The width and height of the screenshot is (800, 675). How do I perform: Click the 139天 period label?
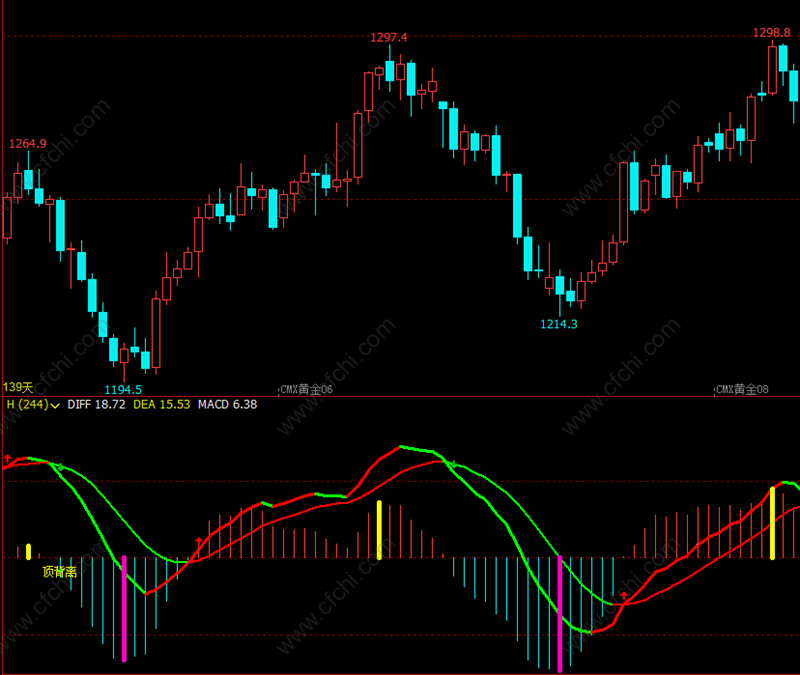coord(18,388)
